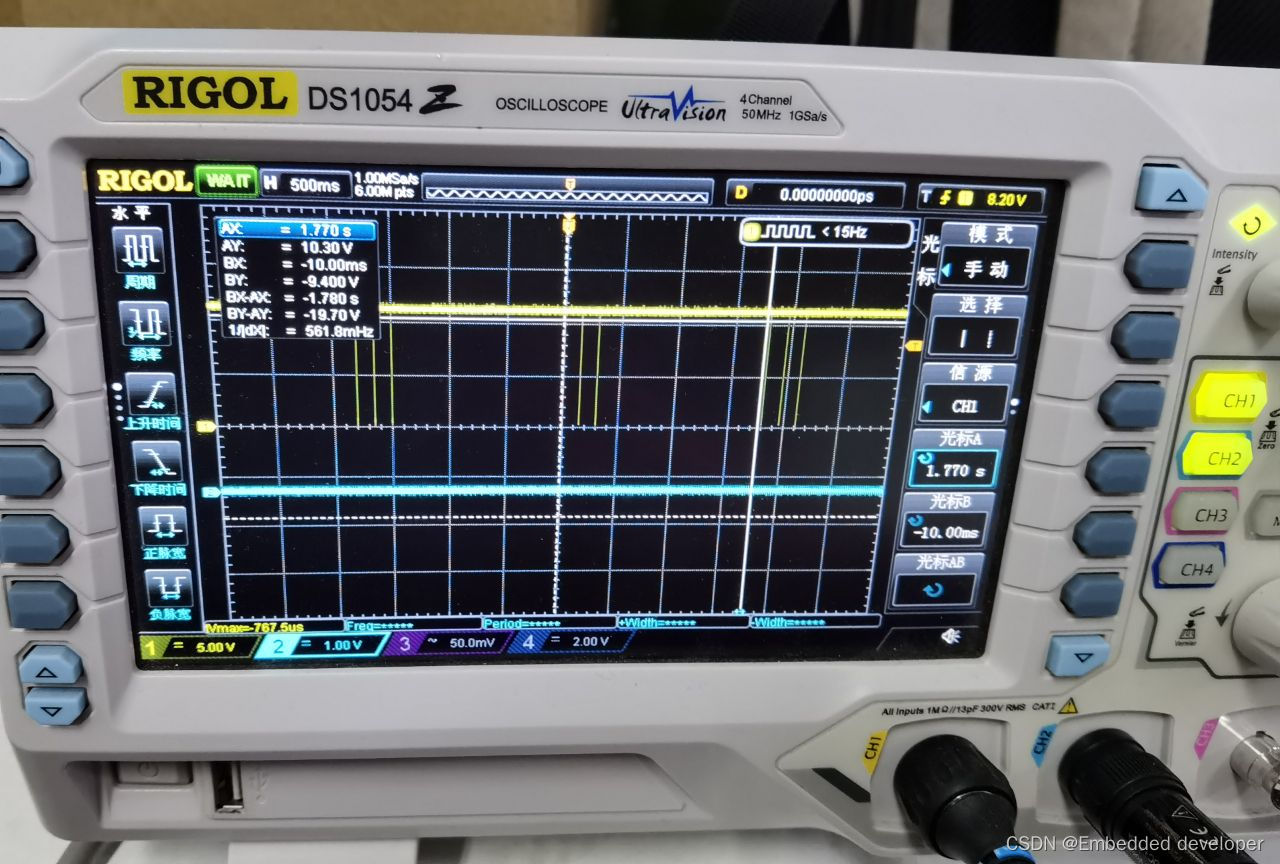Click the CH1 yellow ground level marker
This screenshot has width=1280, height=864.
tap(207, 427)
